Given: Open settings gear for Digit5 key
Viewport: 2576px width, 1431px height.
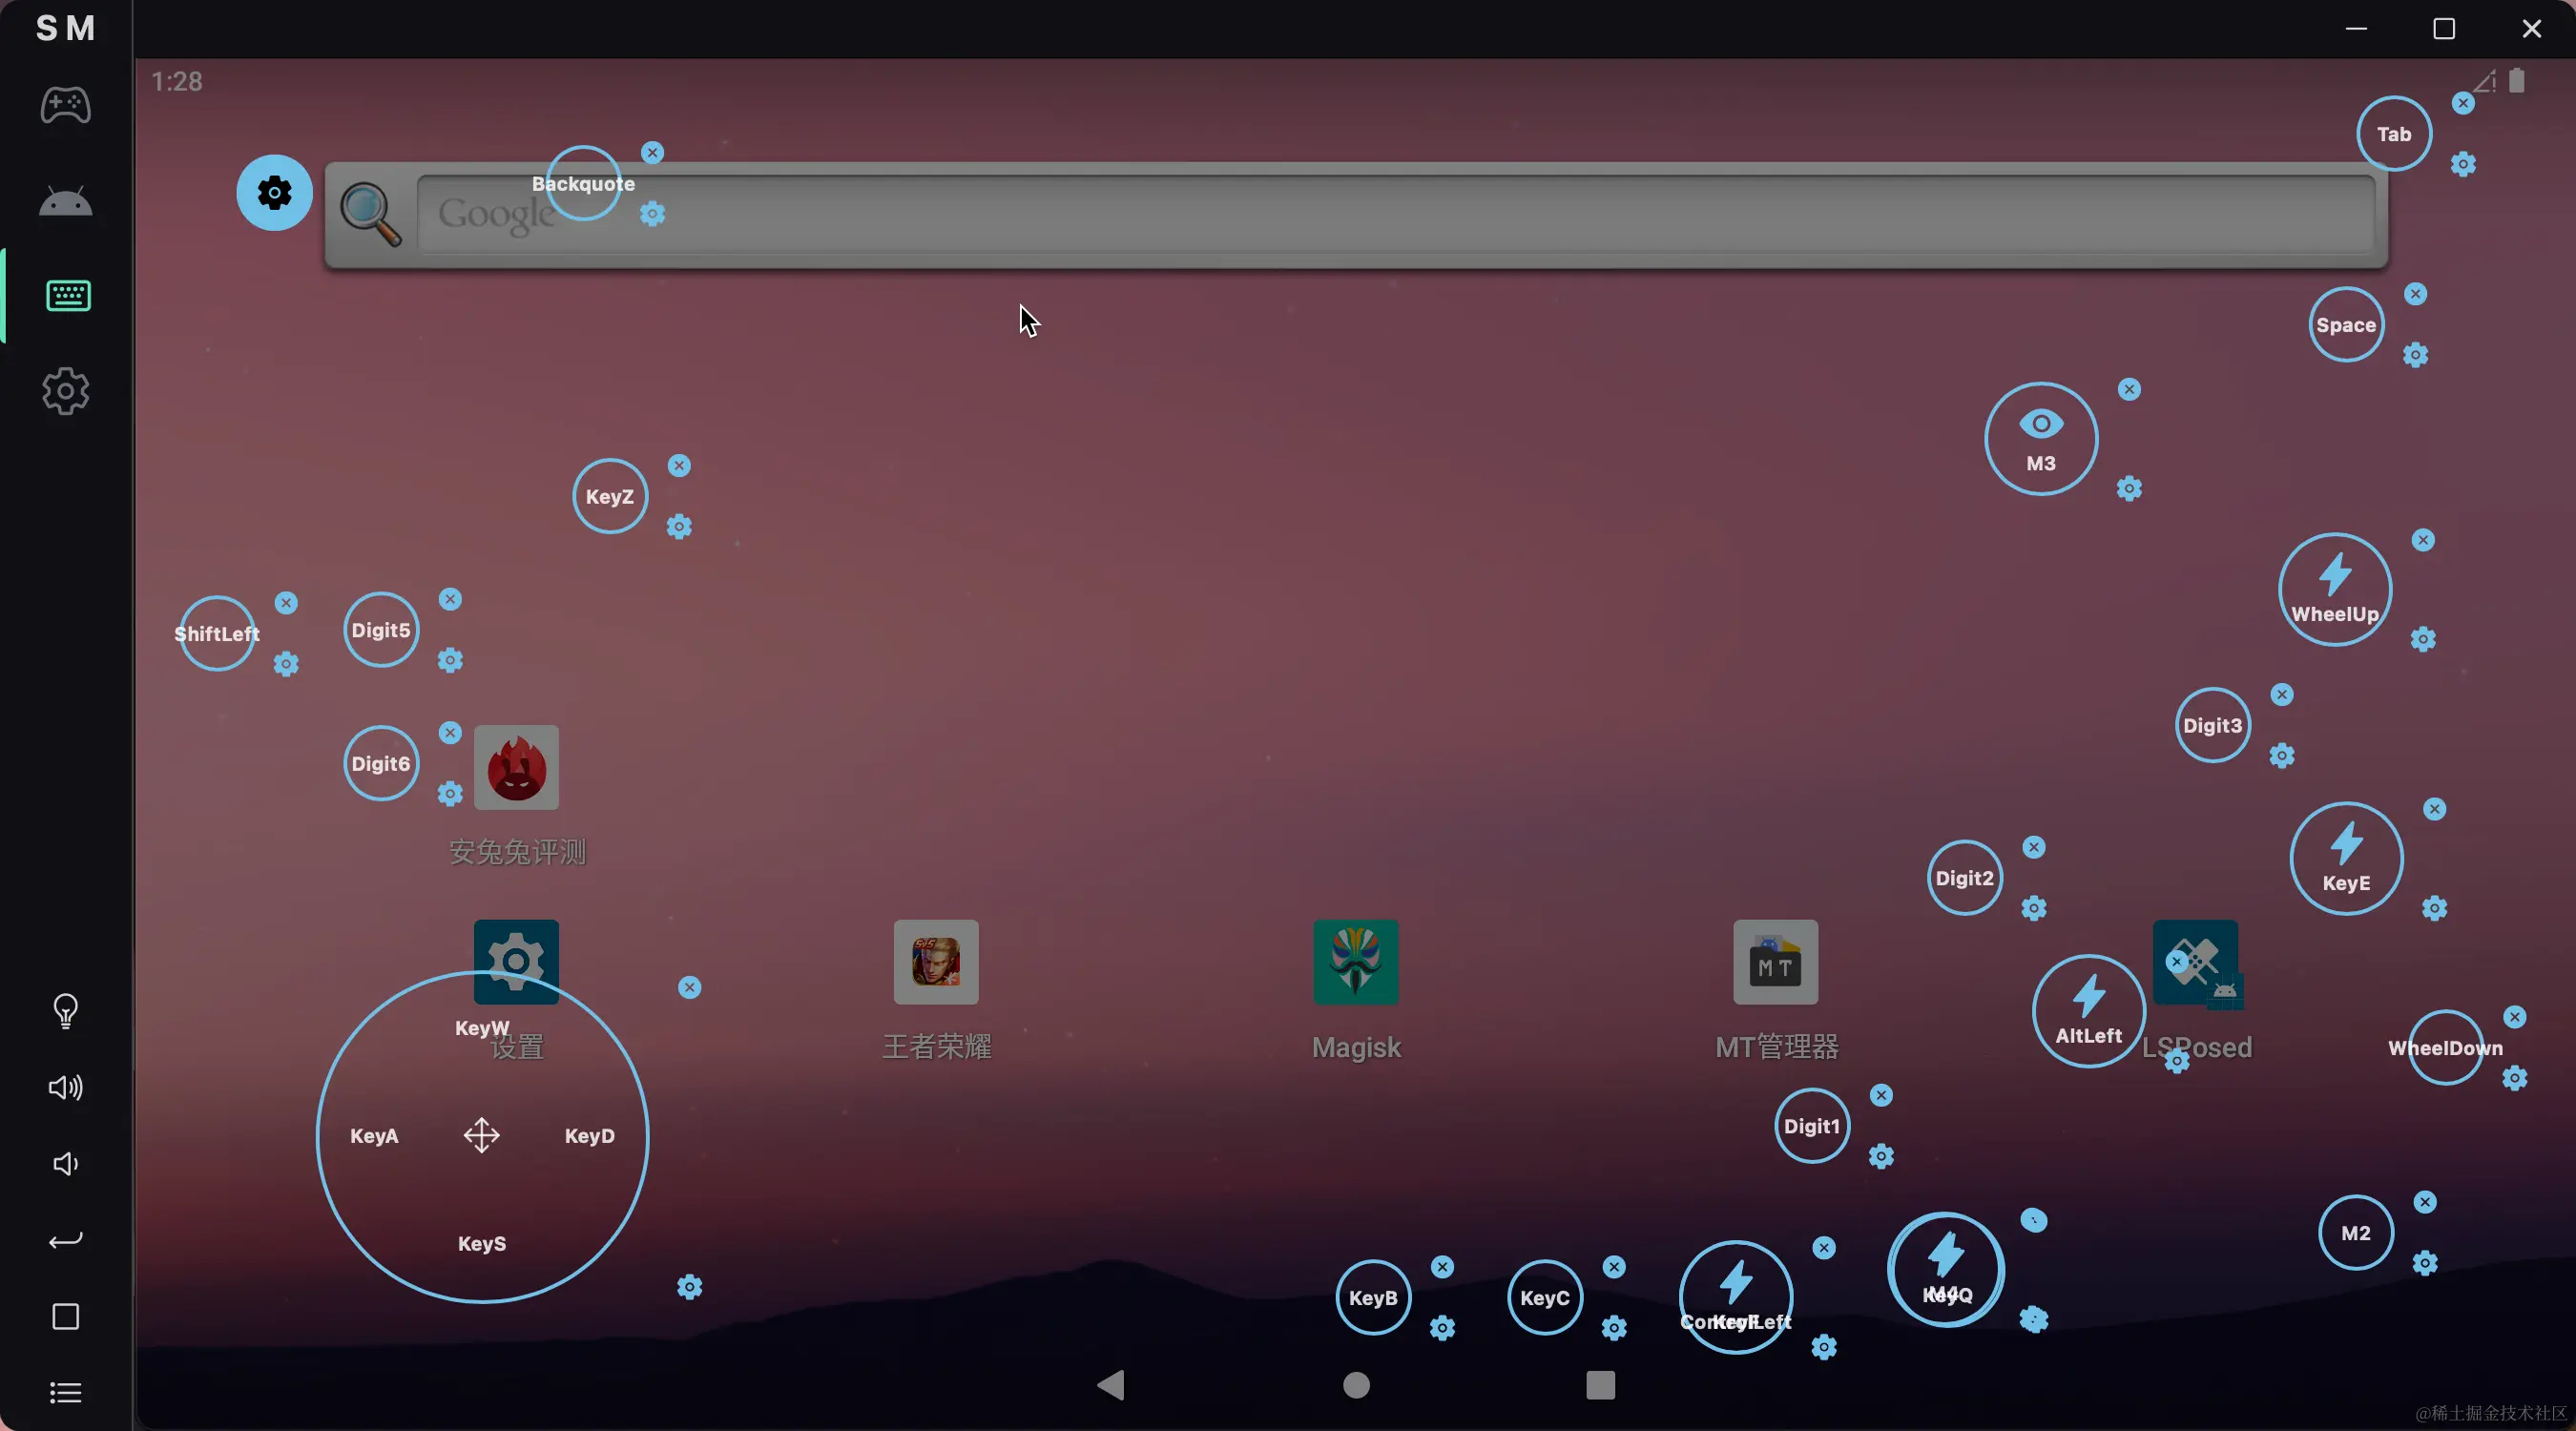Looking at the screenshot, I should point(450,660).
